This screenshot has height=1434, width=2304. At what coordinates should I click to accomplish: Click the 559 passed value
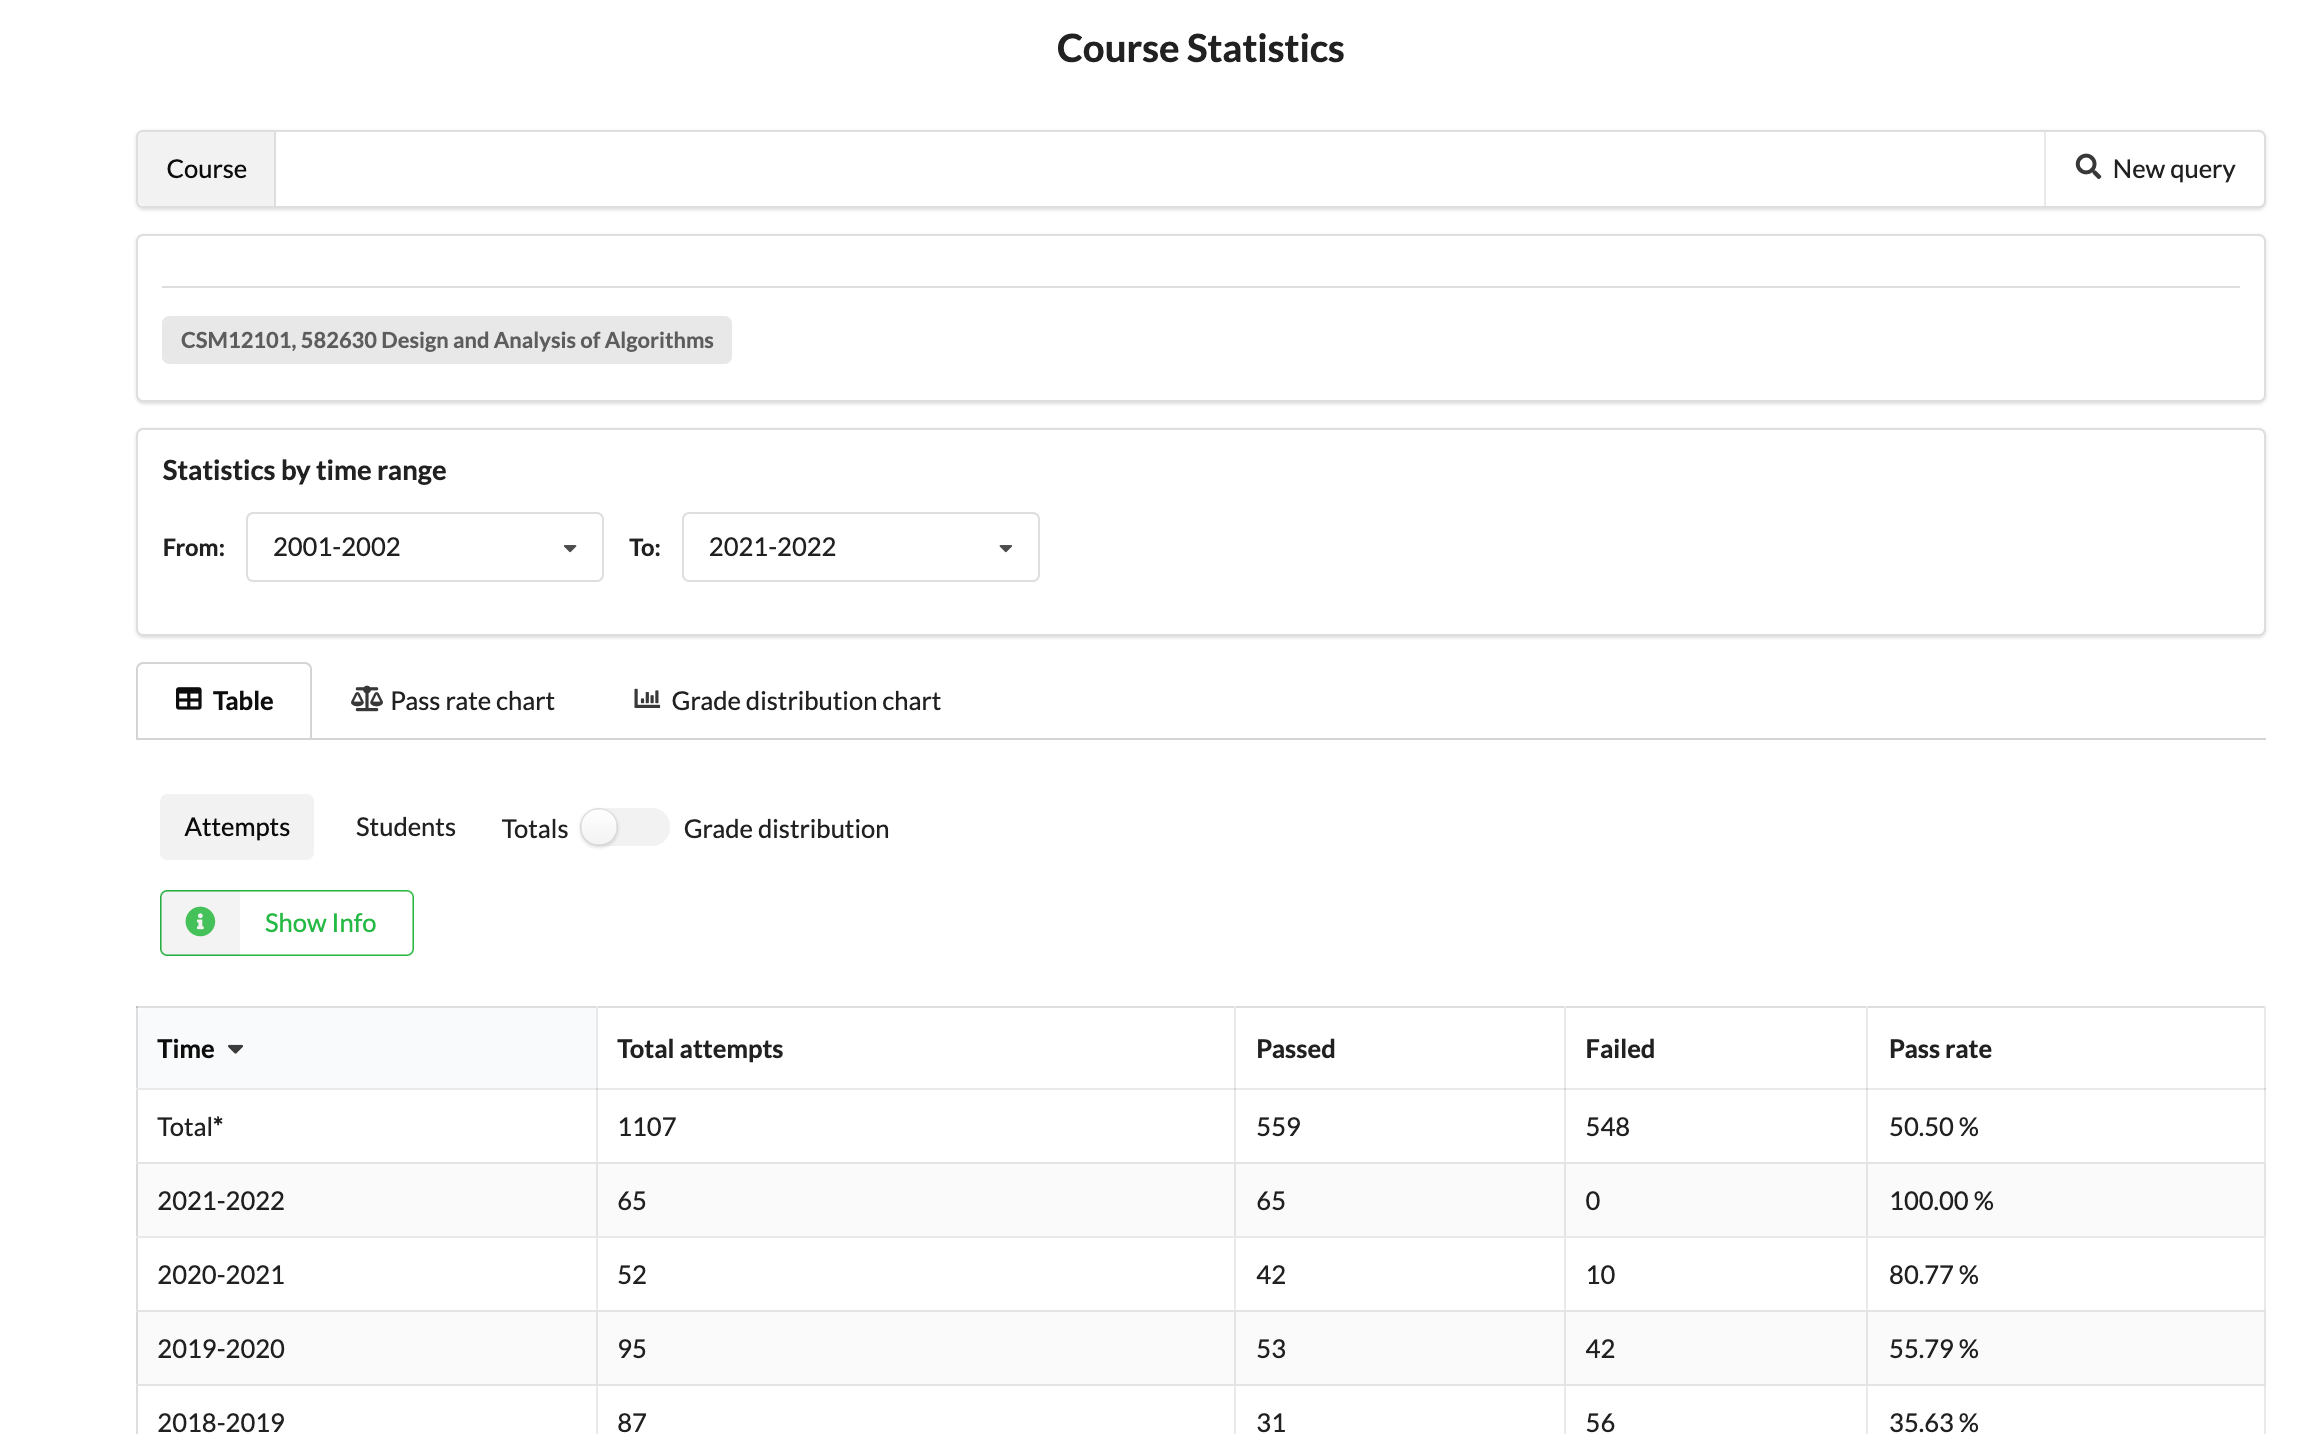[1278, 1127]
